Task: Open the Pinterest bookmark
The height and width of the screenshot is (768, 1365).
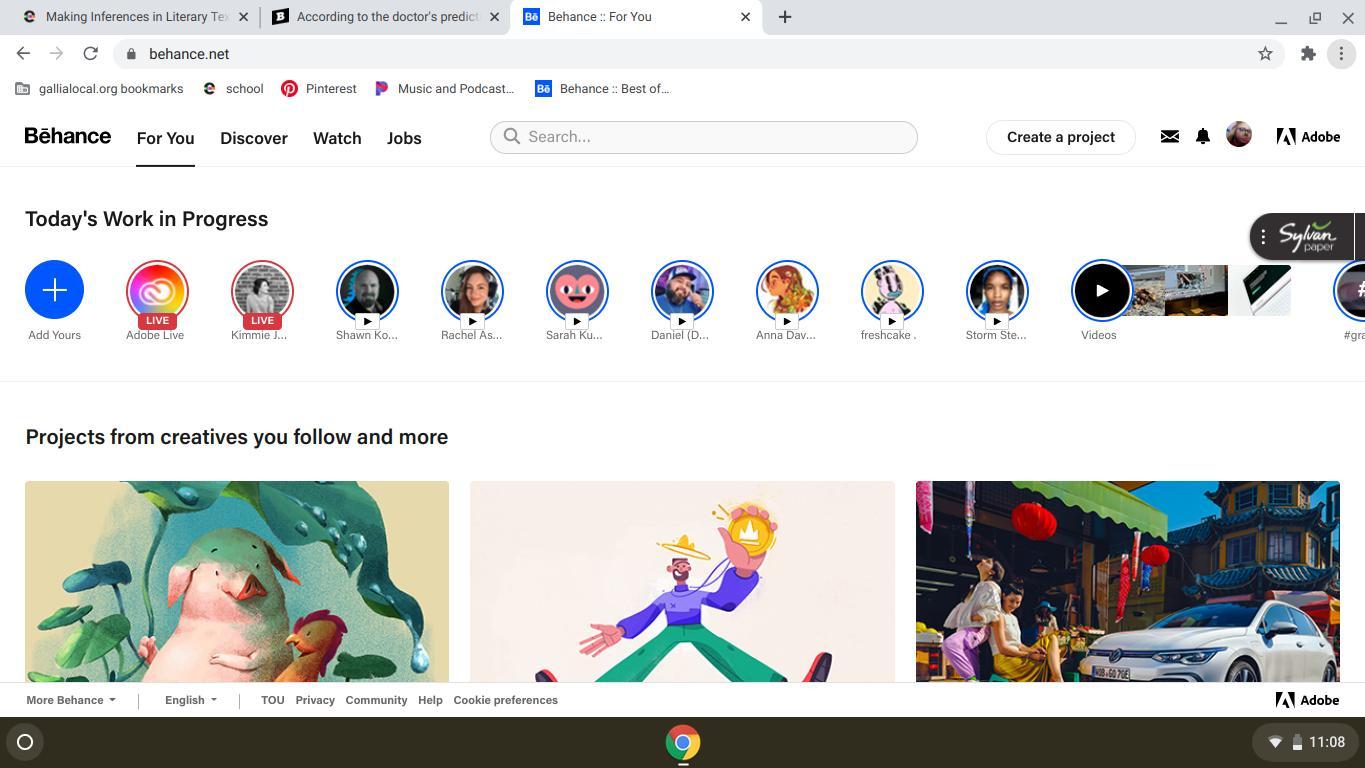Action: (x=319, y=89)
